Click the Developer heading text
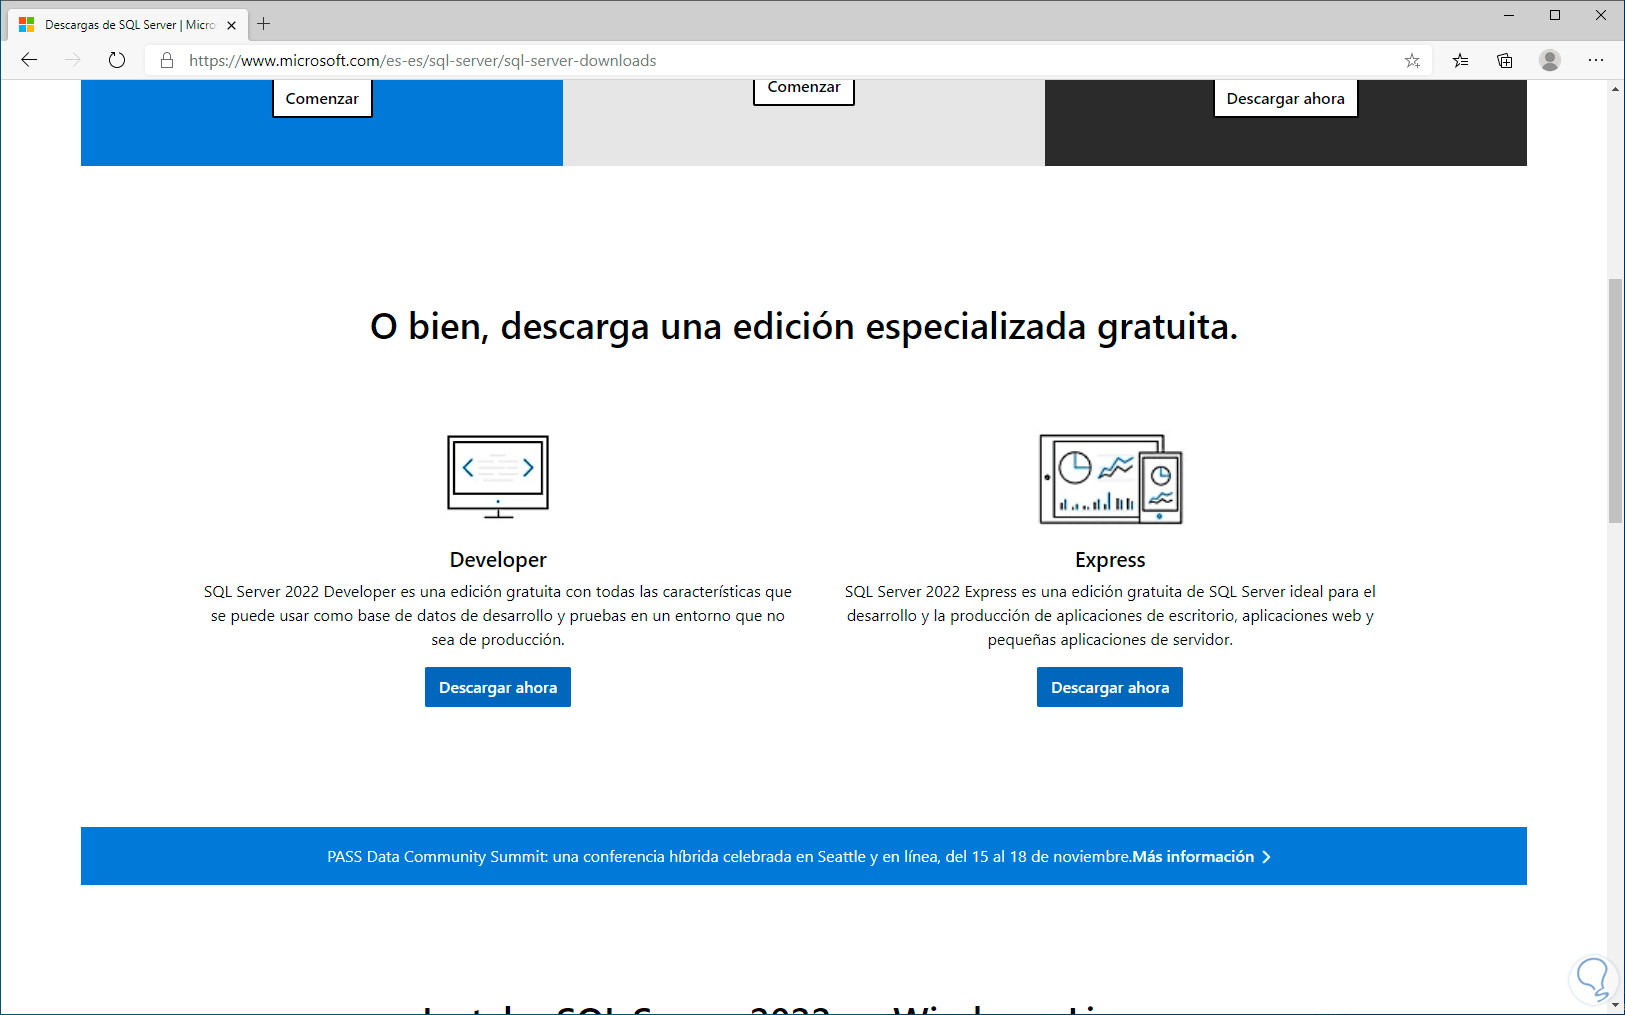Image resolution: width=1625 pixels, height=1015 pixels. pyautogui.click(x=498, y=560)
